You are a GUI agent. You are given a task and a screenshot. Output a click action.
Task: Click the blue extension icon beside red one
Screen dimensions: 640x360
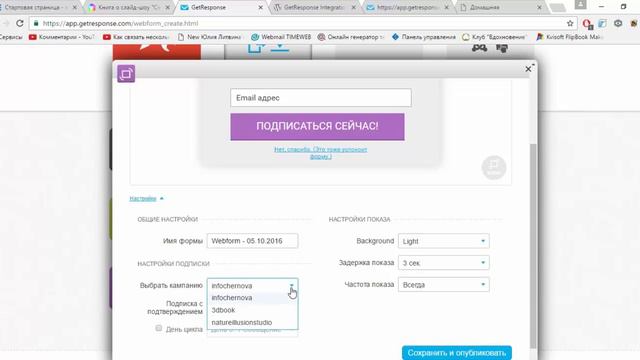pos(602,23)
